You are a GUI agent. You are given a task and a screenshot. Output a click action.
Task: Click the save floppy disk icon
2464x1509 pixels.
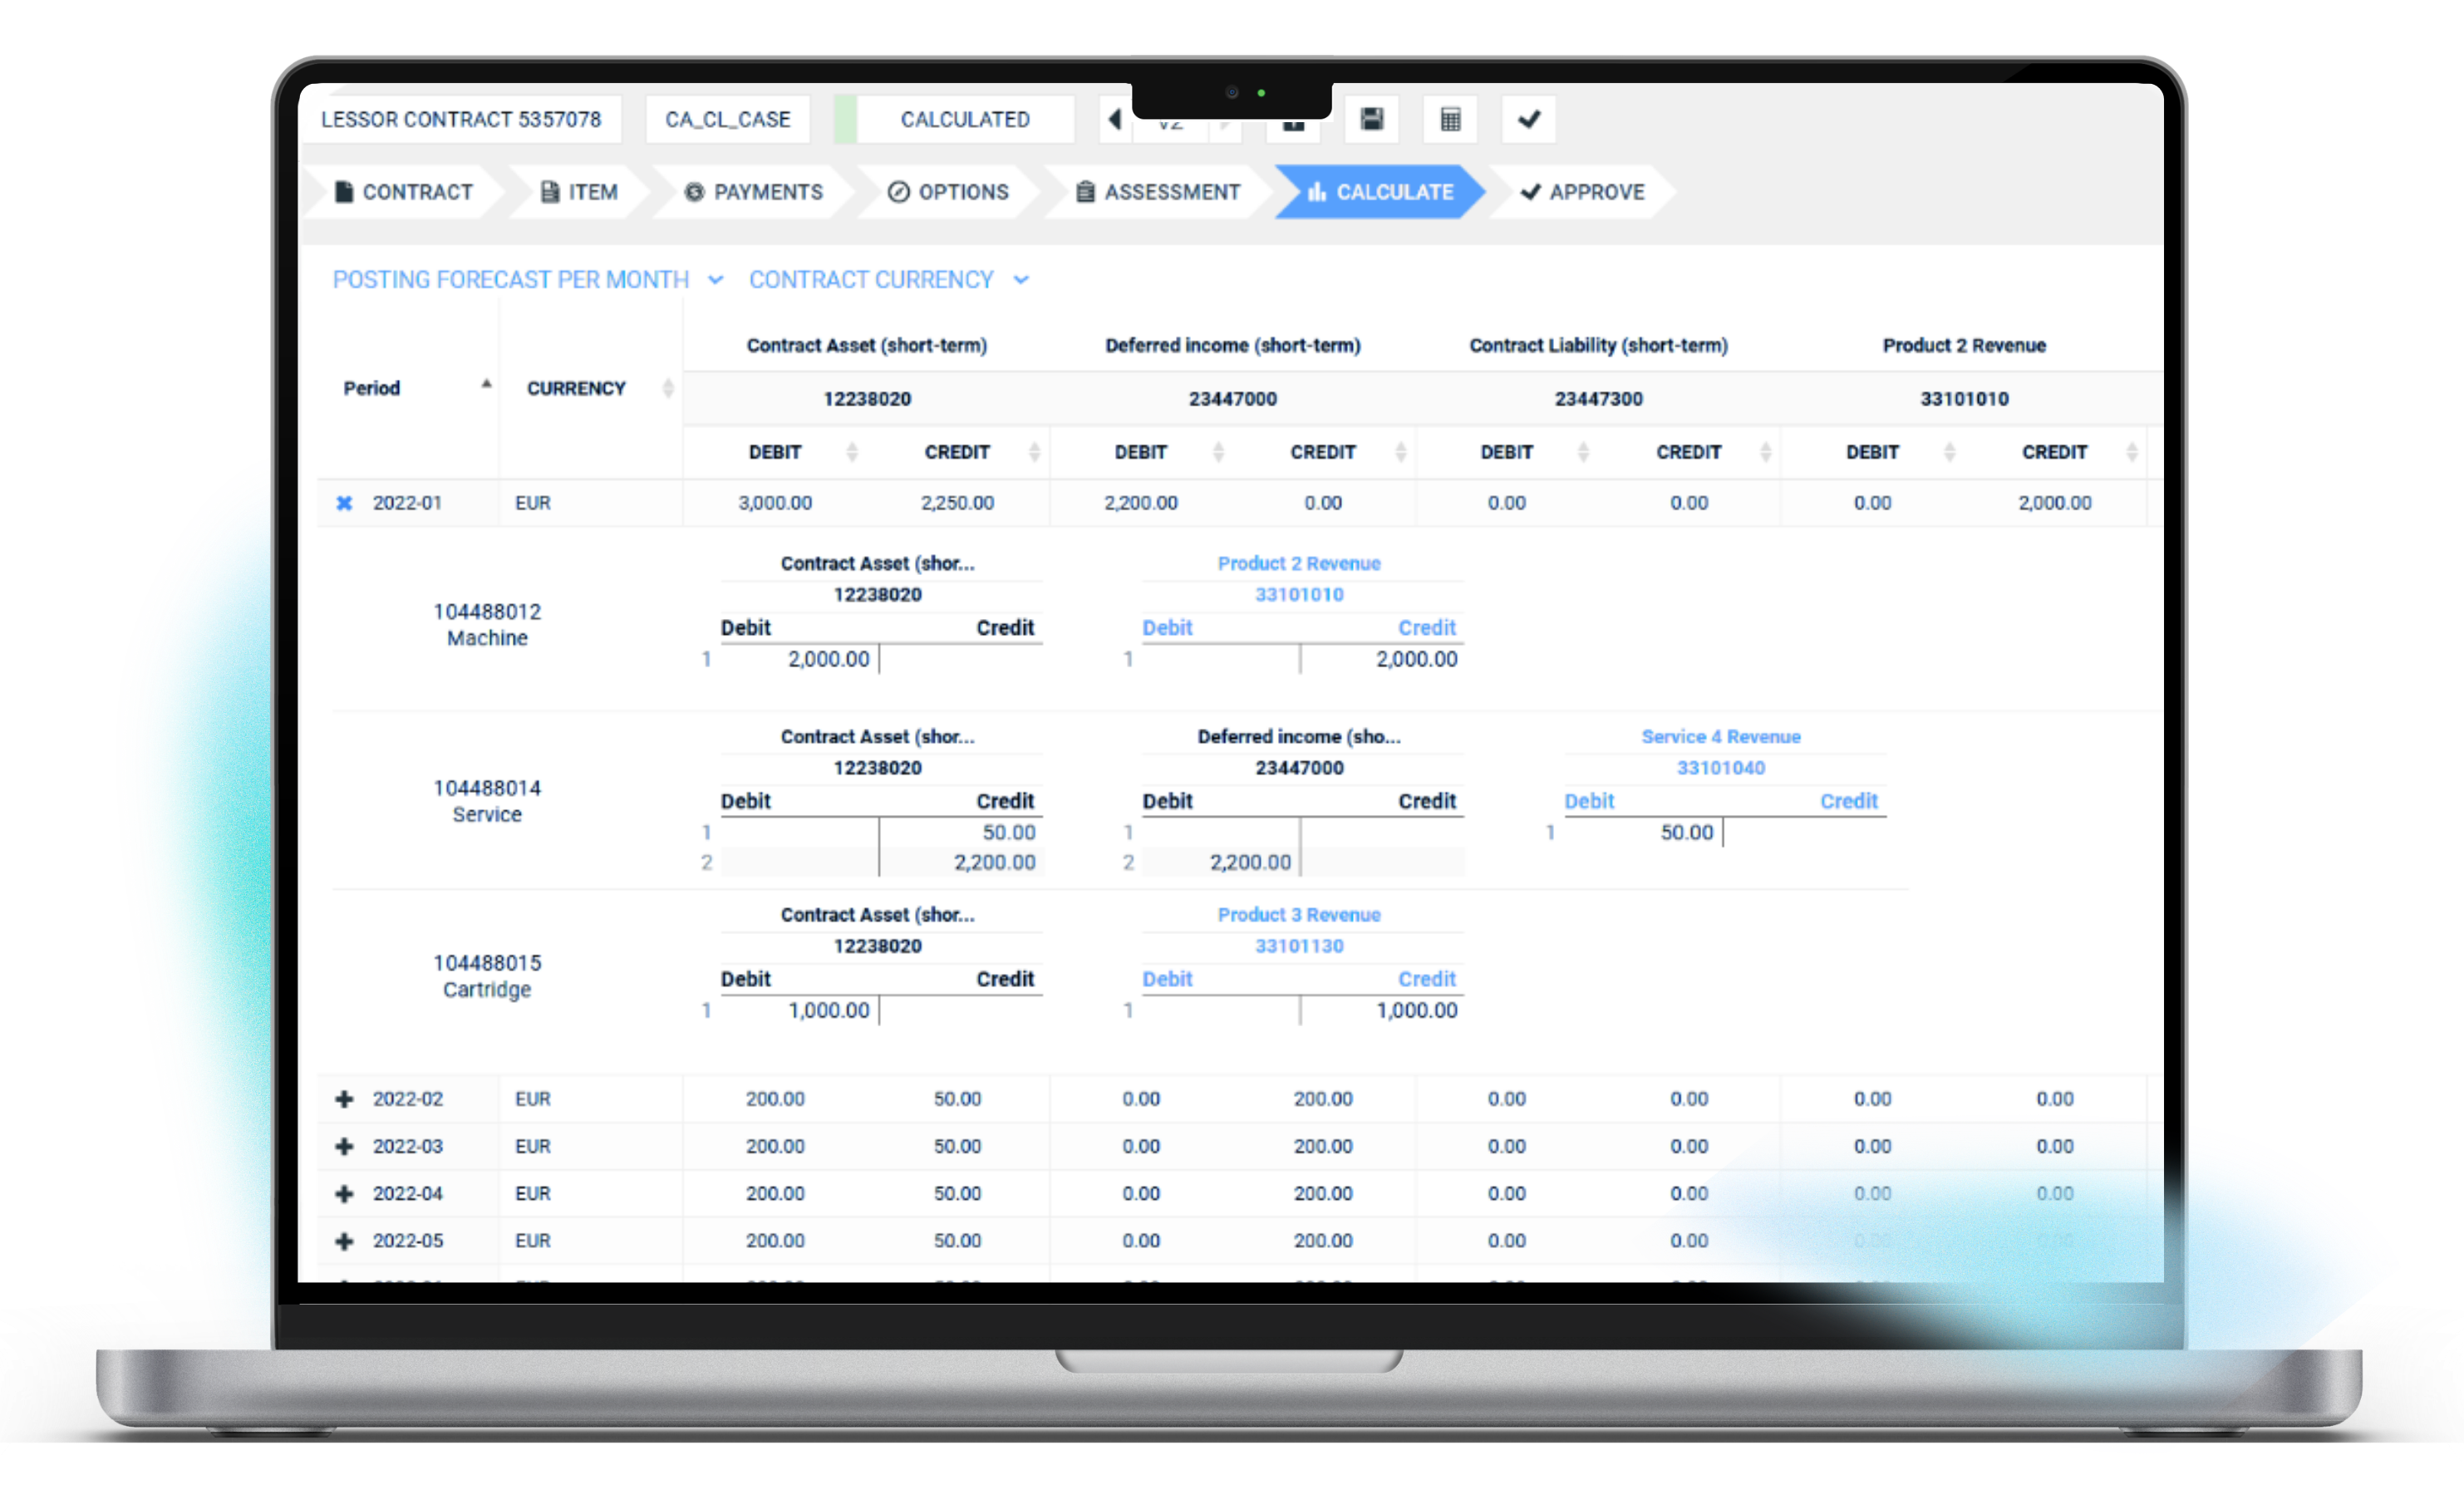click(1372, 119)
